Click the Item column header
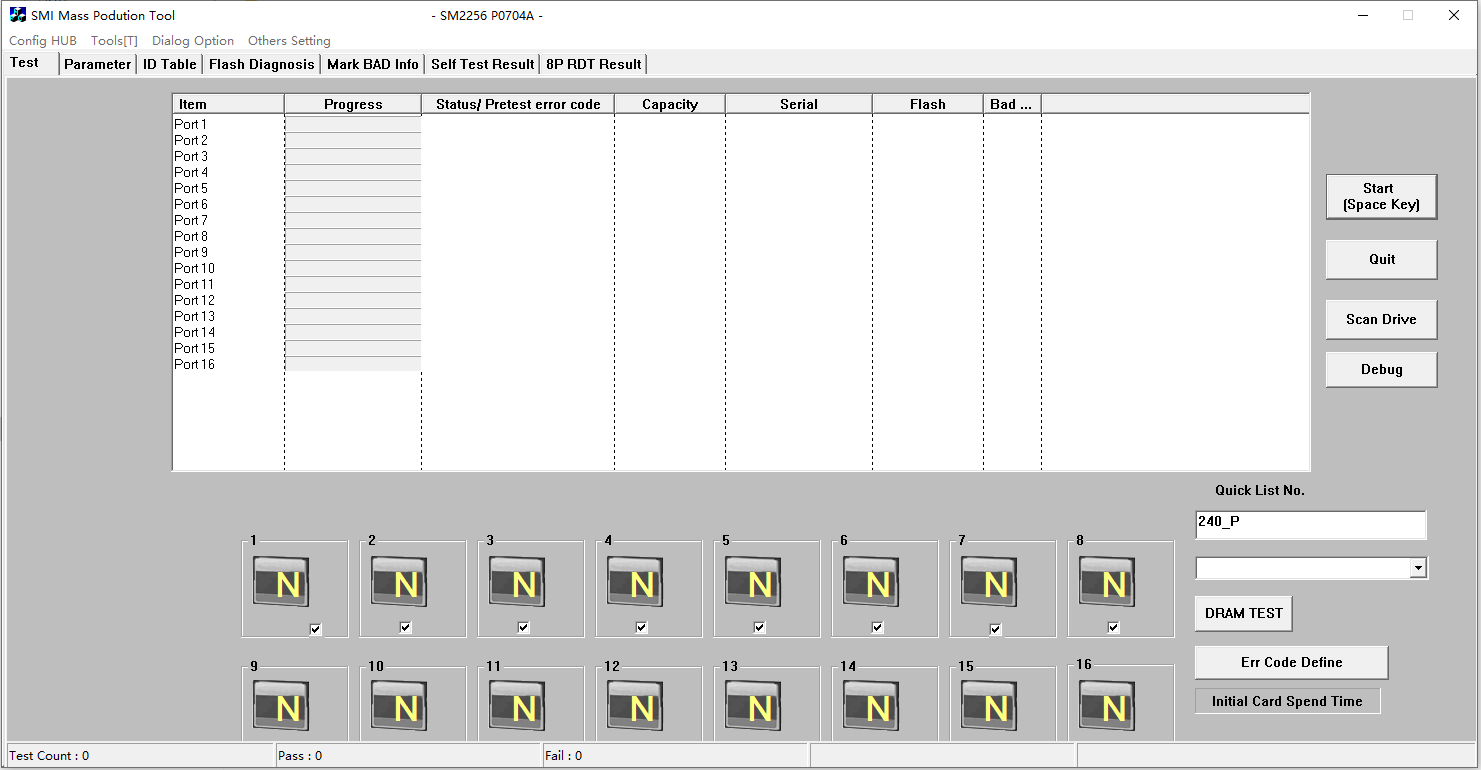This screenshot has height=770, width=1481. [228, 104]
